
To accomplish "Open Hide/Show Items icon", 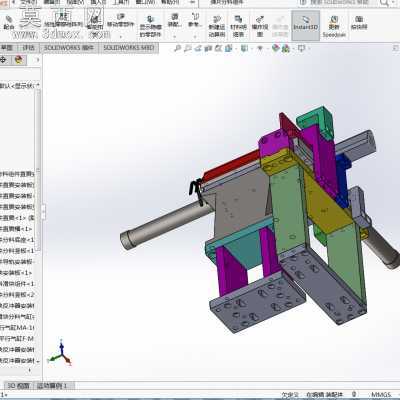I will (260, 49).
